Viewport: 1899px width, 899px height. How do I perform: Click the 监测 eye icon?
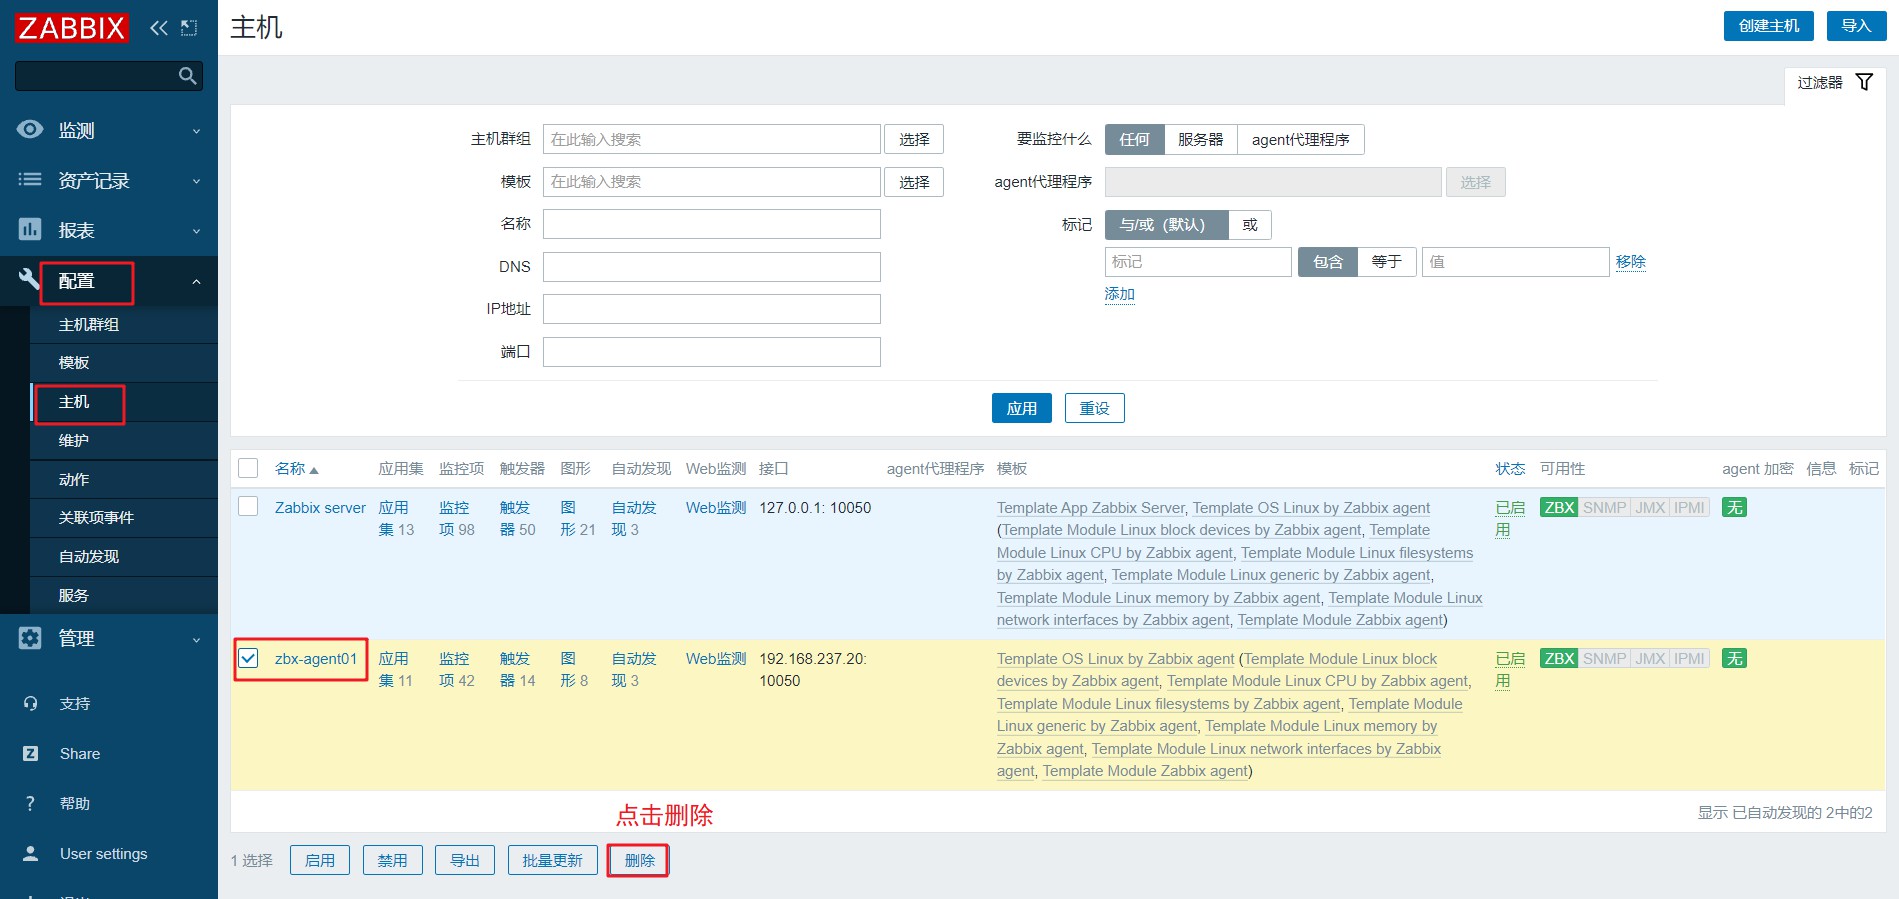[x=30, y=129]
